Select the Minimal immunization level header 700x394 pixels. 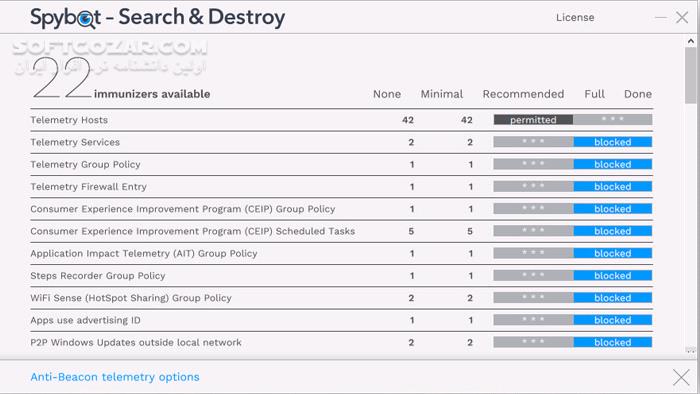(442, 94)
